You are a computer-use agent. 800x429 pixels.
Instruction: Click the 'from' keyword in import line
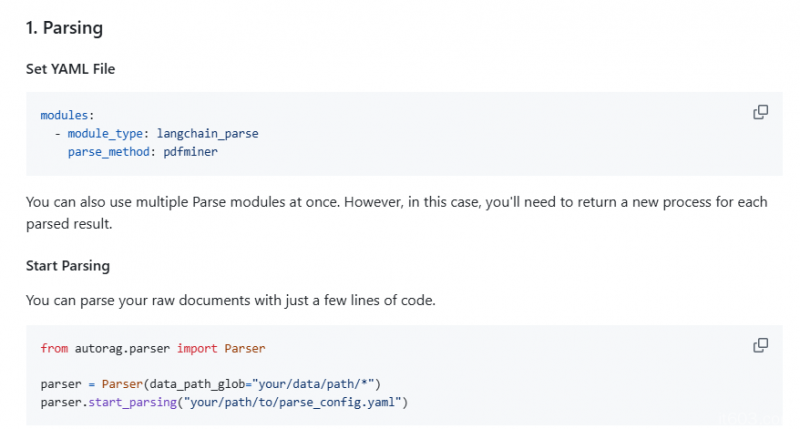tap(54, 348)
